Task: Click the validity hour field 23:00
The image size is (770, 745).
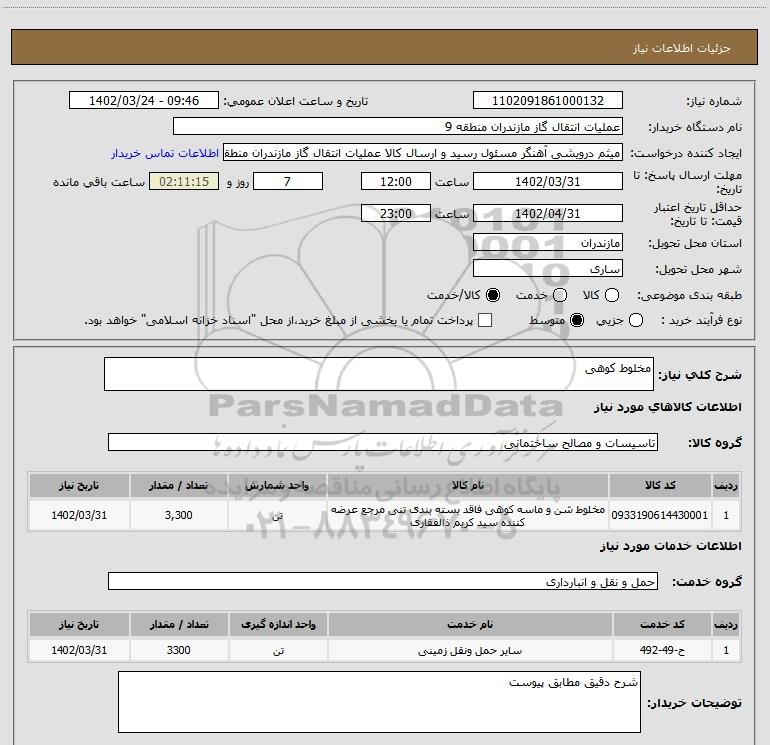Action: pyautogui.click(x=396, y=213)
